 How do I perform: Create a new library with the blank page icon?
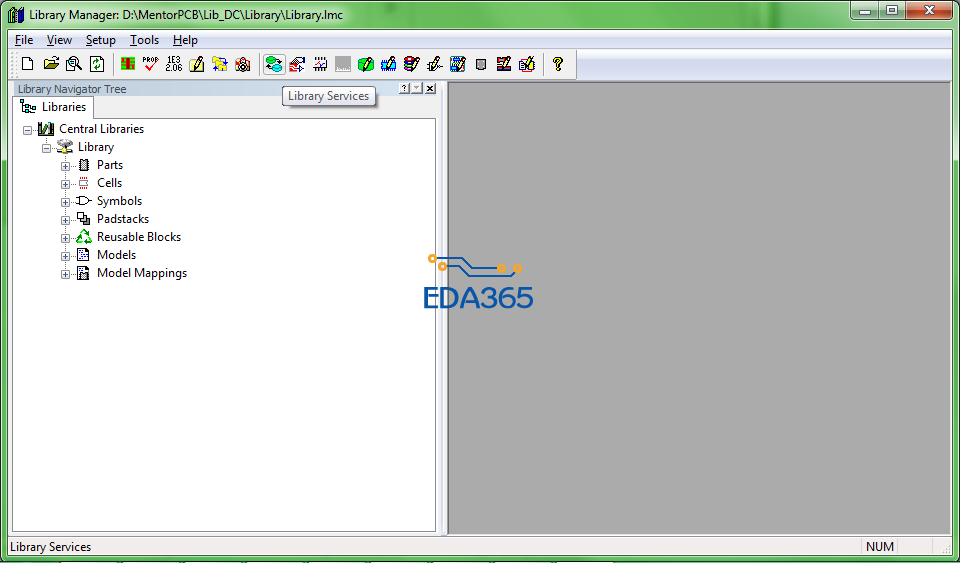[28, 64]
